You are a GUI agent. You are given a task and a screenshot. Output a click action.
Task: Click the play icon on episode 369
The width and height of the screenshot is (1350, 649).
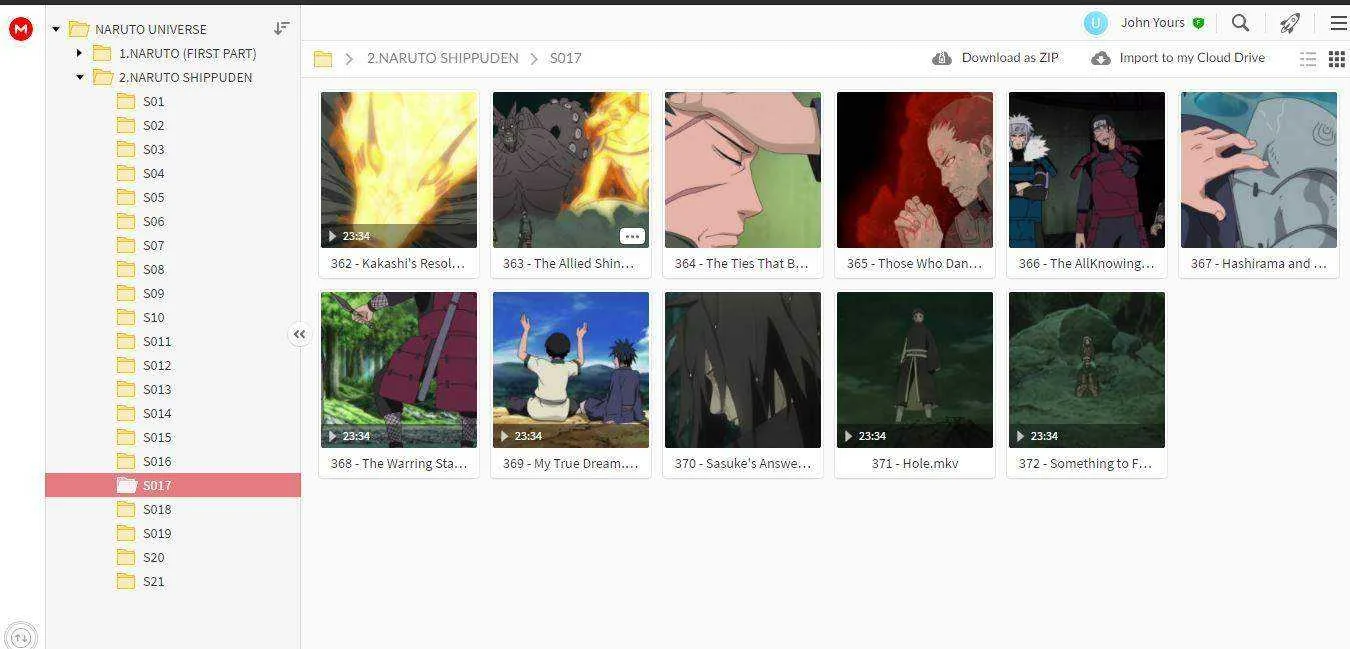tap(504, 437)
